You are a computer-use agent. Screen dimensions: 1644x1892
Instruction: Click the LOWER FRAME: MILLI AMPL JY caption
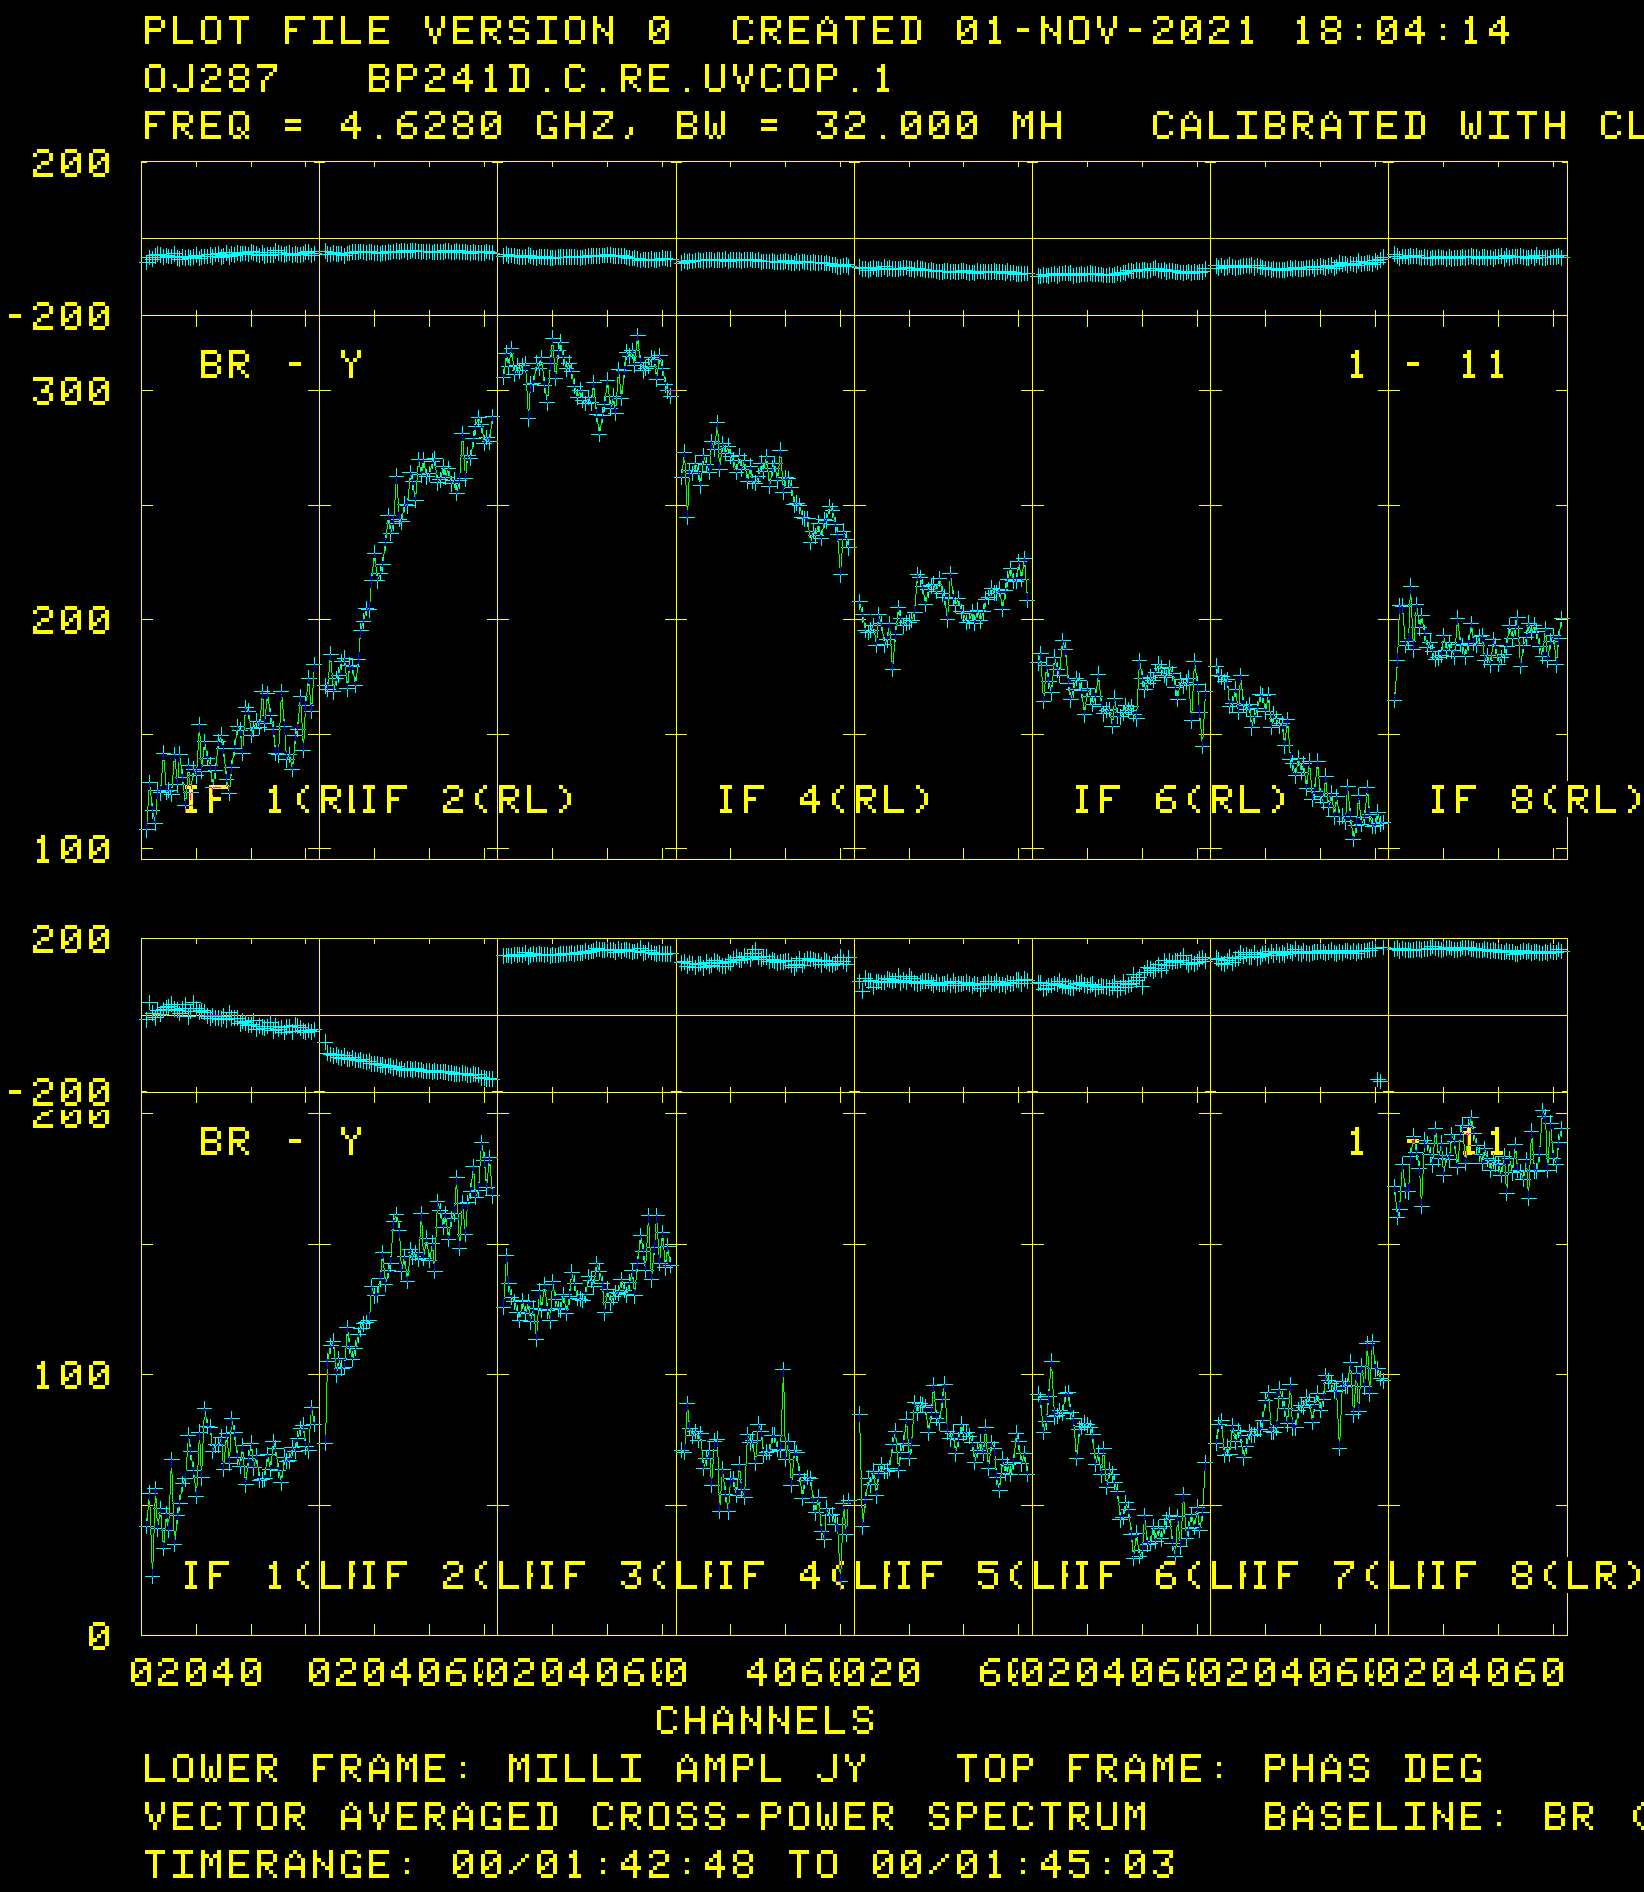tap(505, 1769)
